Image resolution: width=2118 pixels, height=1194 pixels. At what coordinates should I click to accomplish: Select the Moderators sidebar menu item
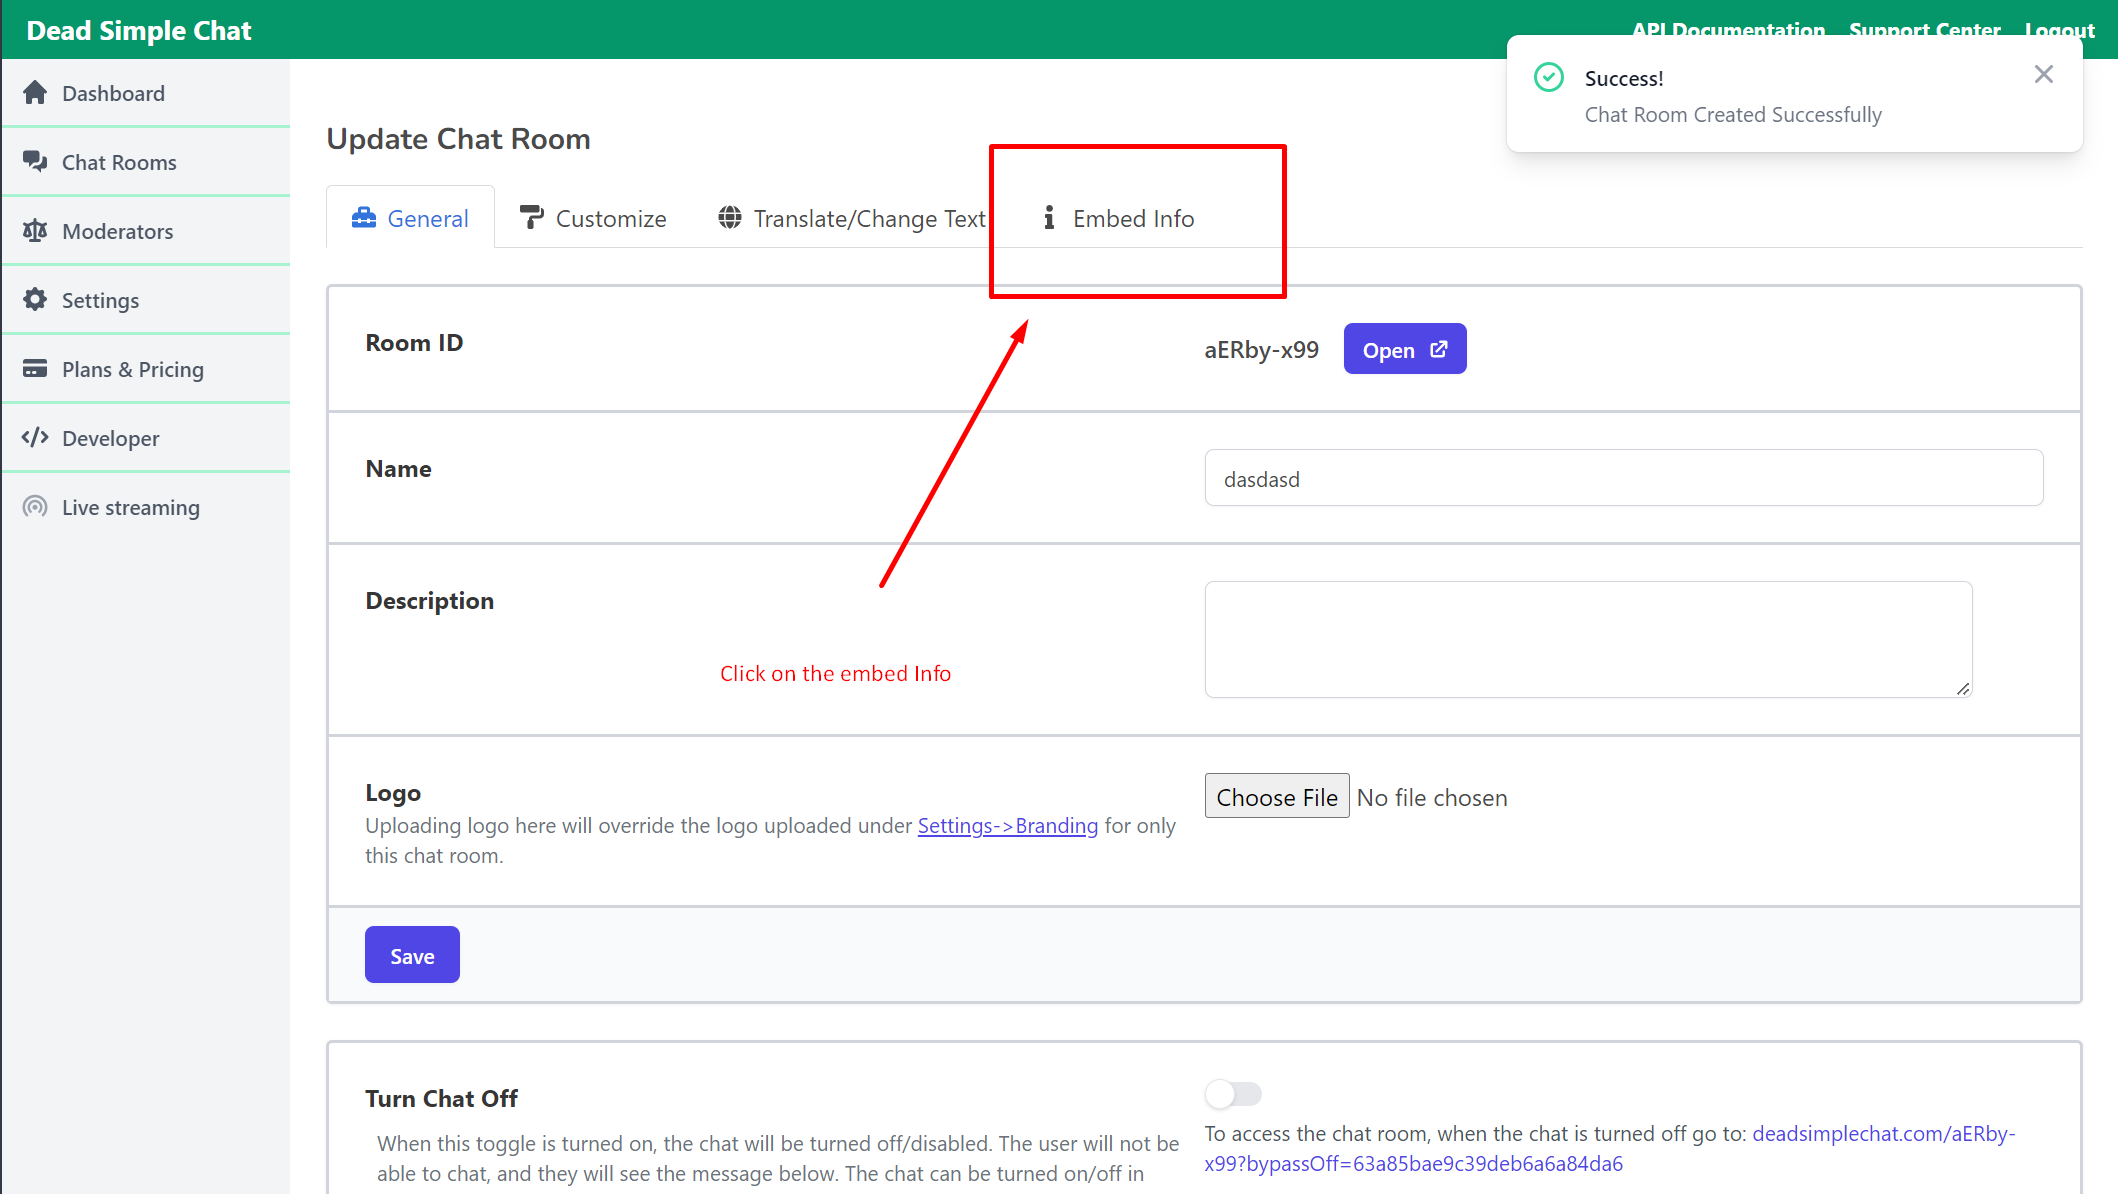click(x=116, y=230)
